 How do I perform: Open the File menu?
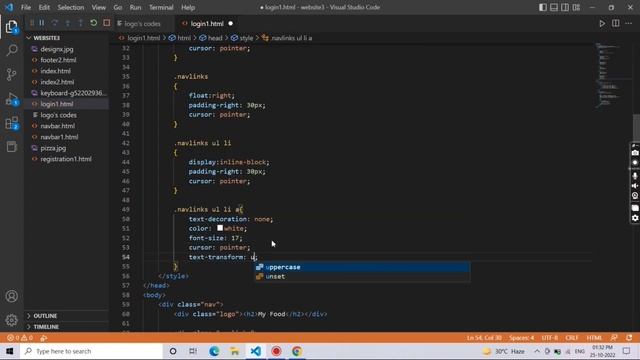(x=26, y=7)
